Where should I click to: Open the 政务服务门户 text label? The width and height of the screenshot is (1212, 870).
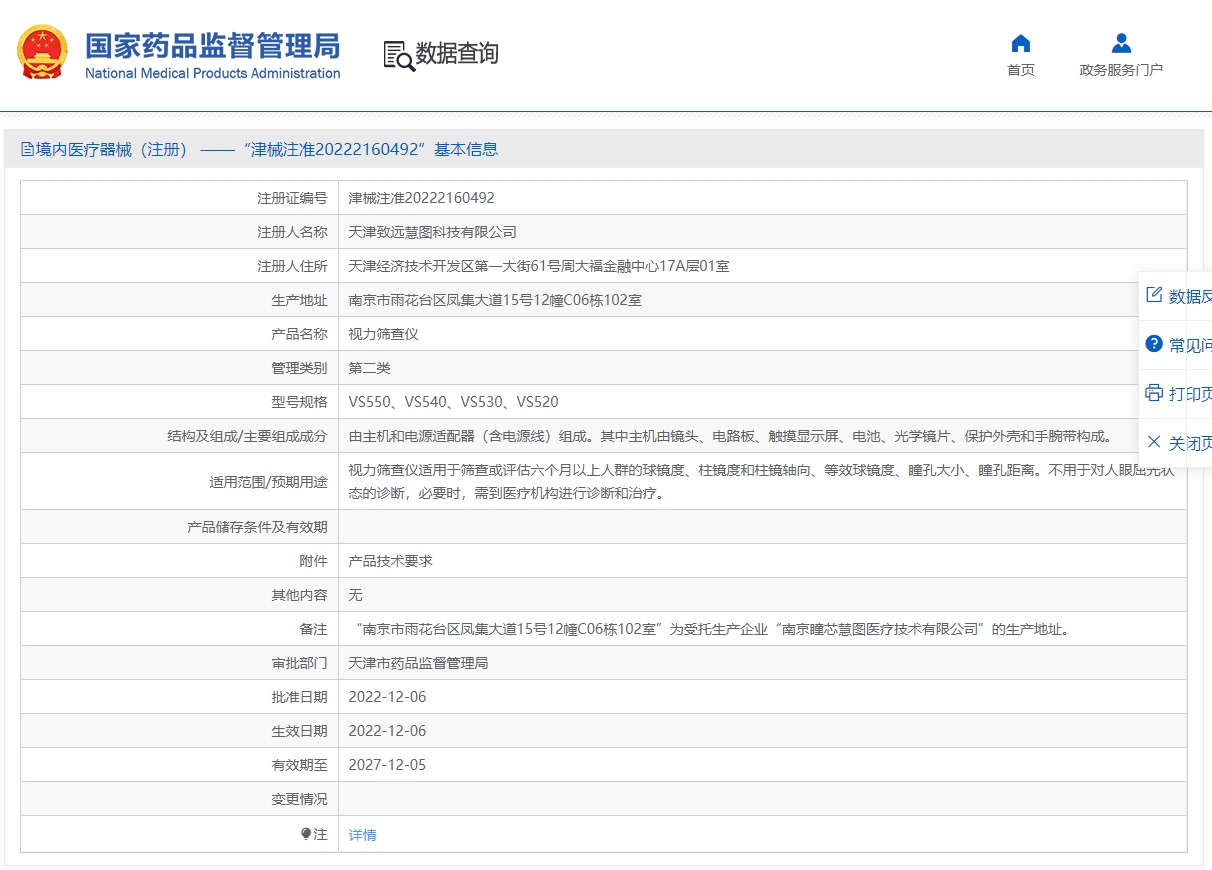tap(1121, 70)
